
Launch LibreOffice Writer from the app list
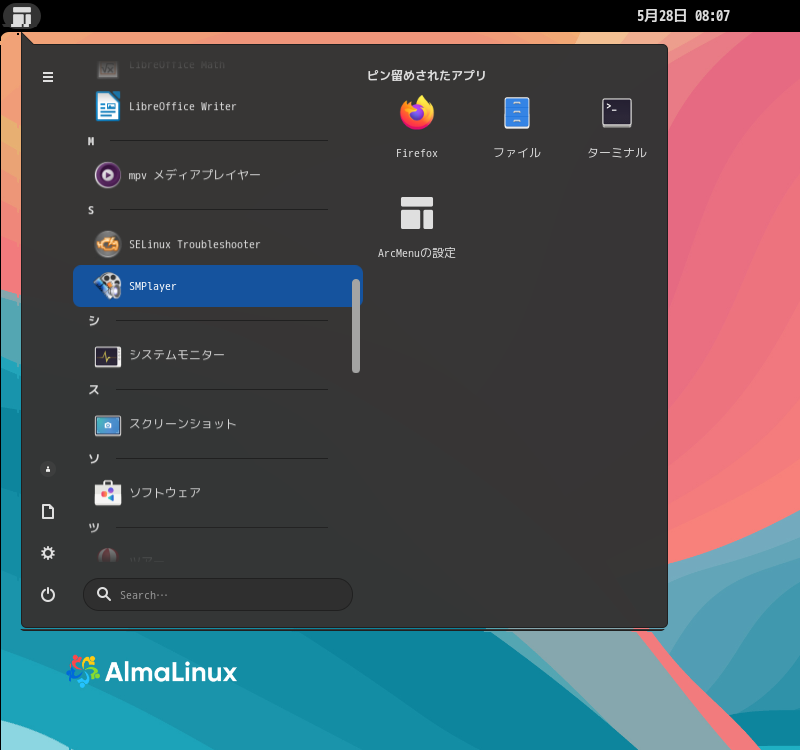218,106
